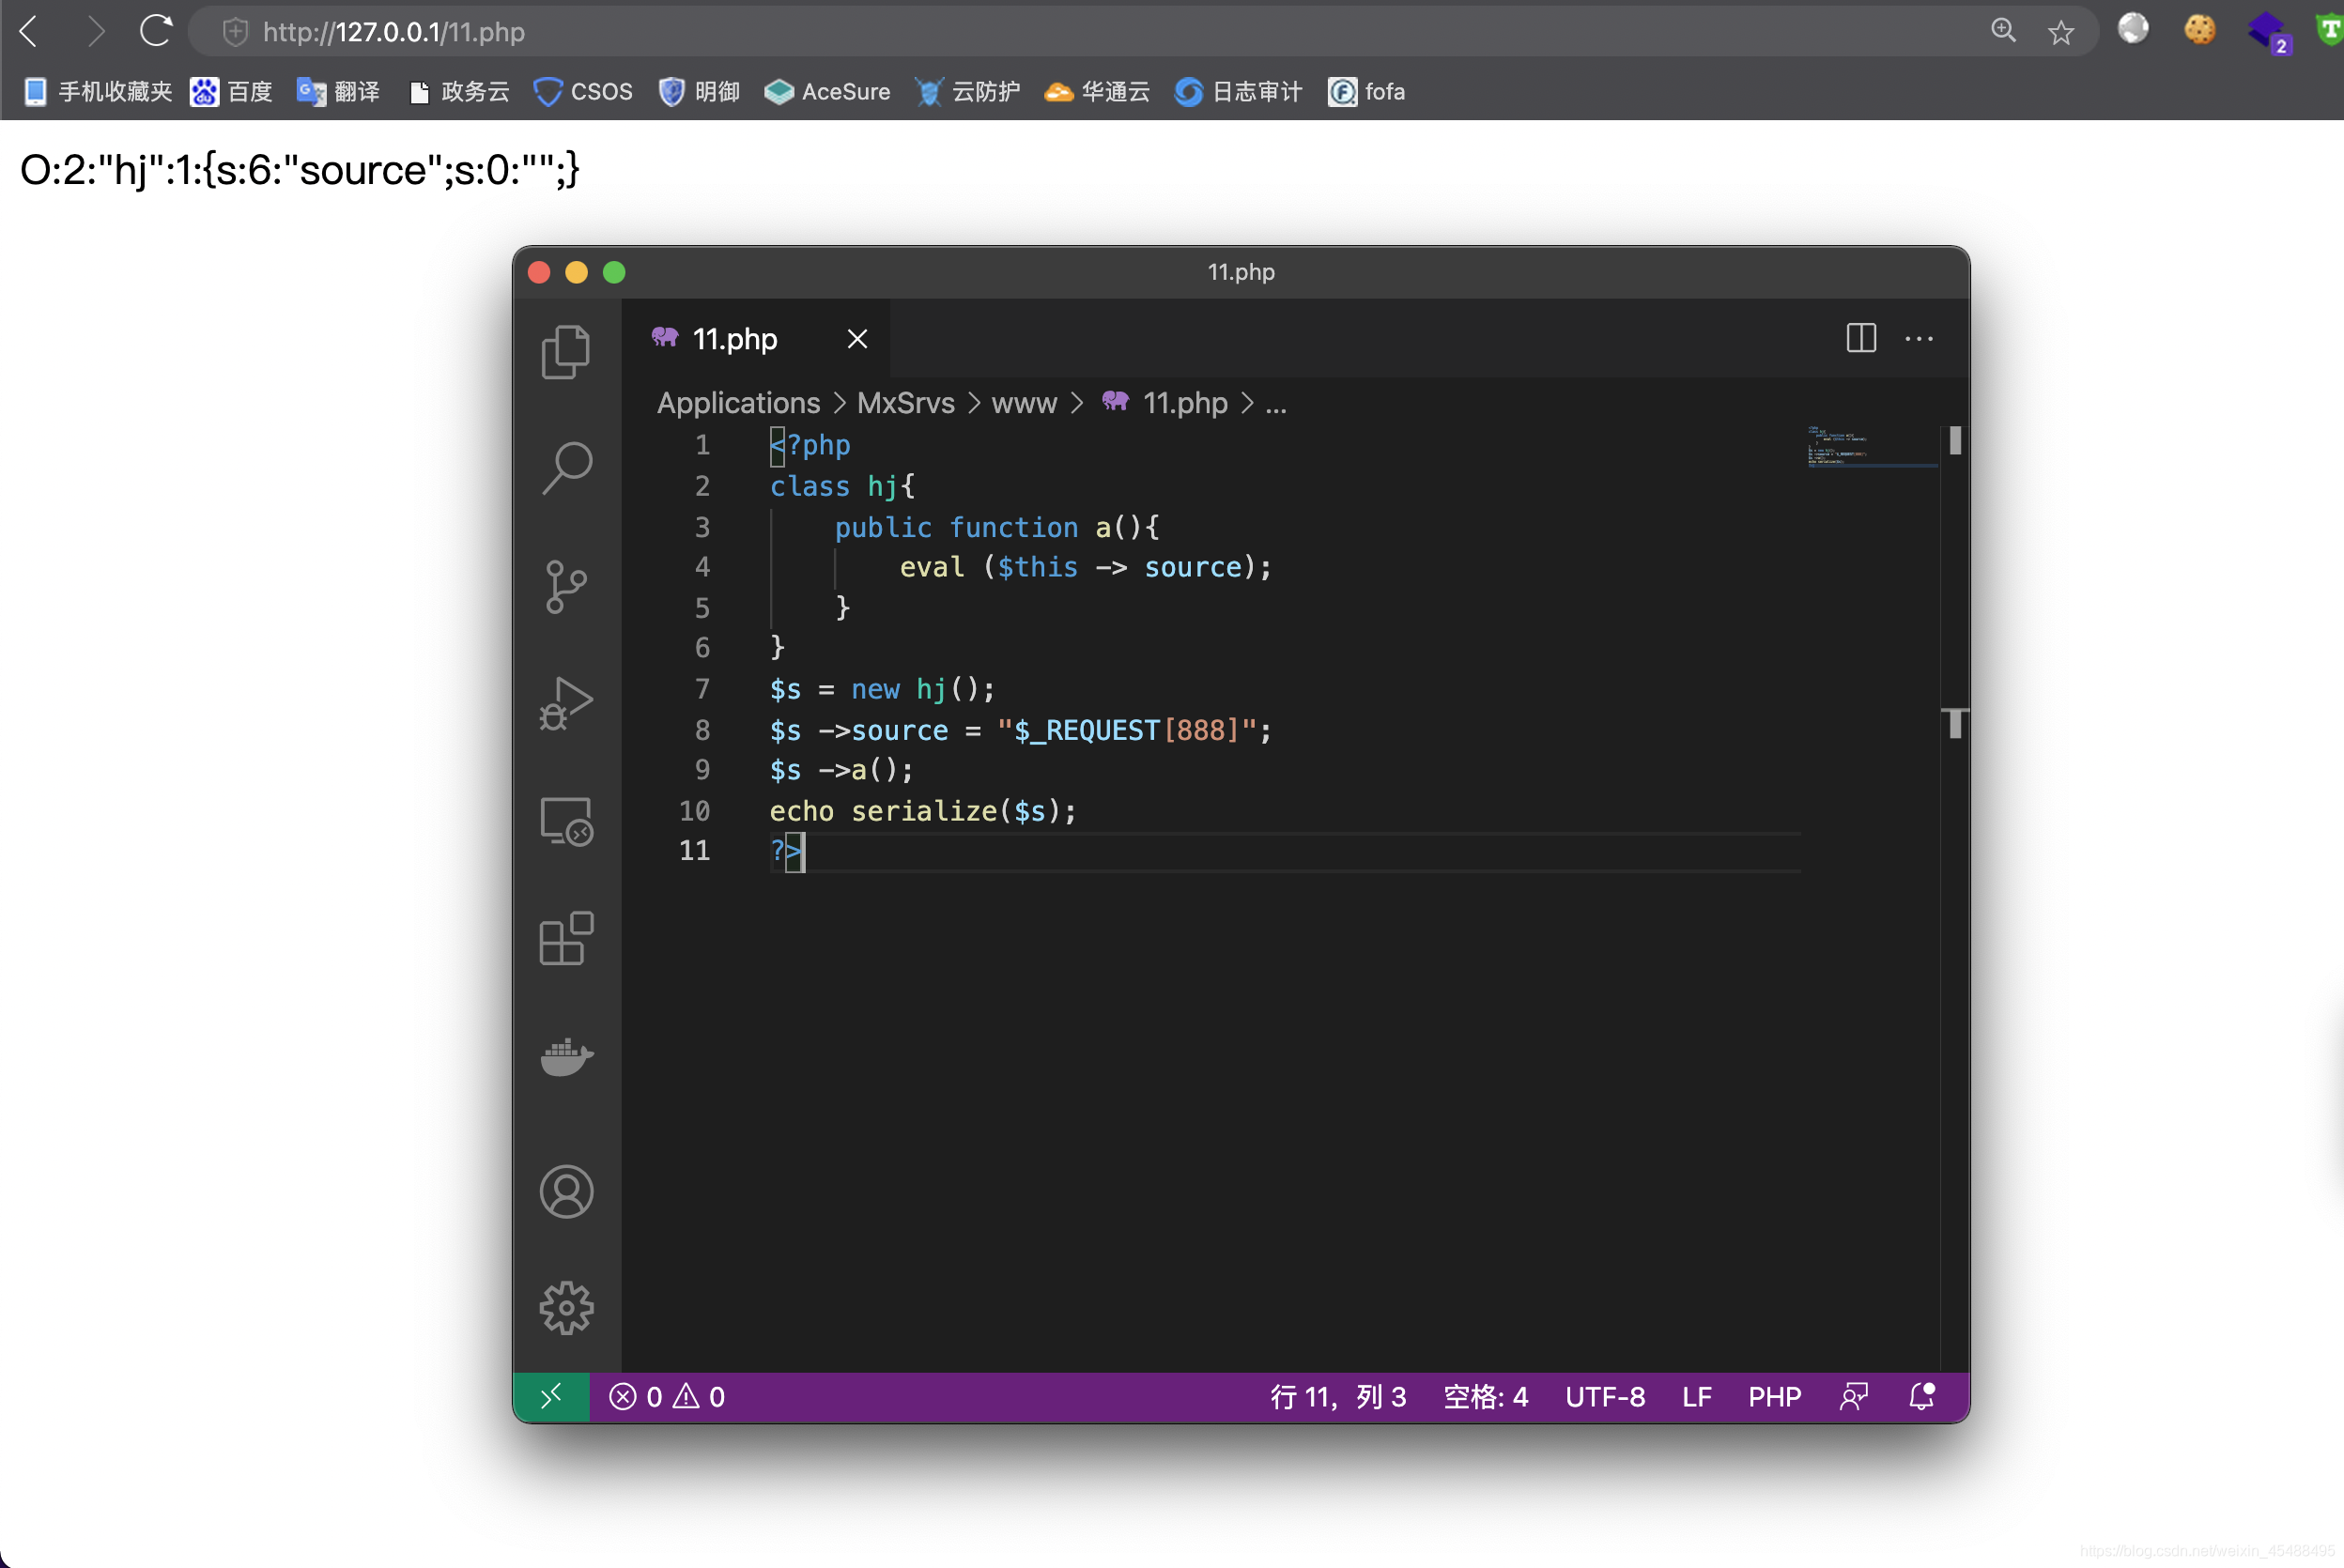Screen dimensions: 2344x1568
Task: Click "class hj{" on line 2
Action: (x=842, y=487)
